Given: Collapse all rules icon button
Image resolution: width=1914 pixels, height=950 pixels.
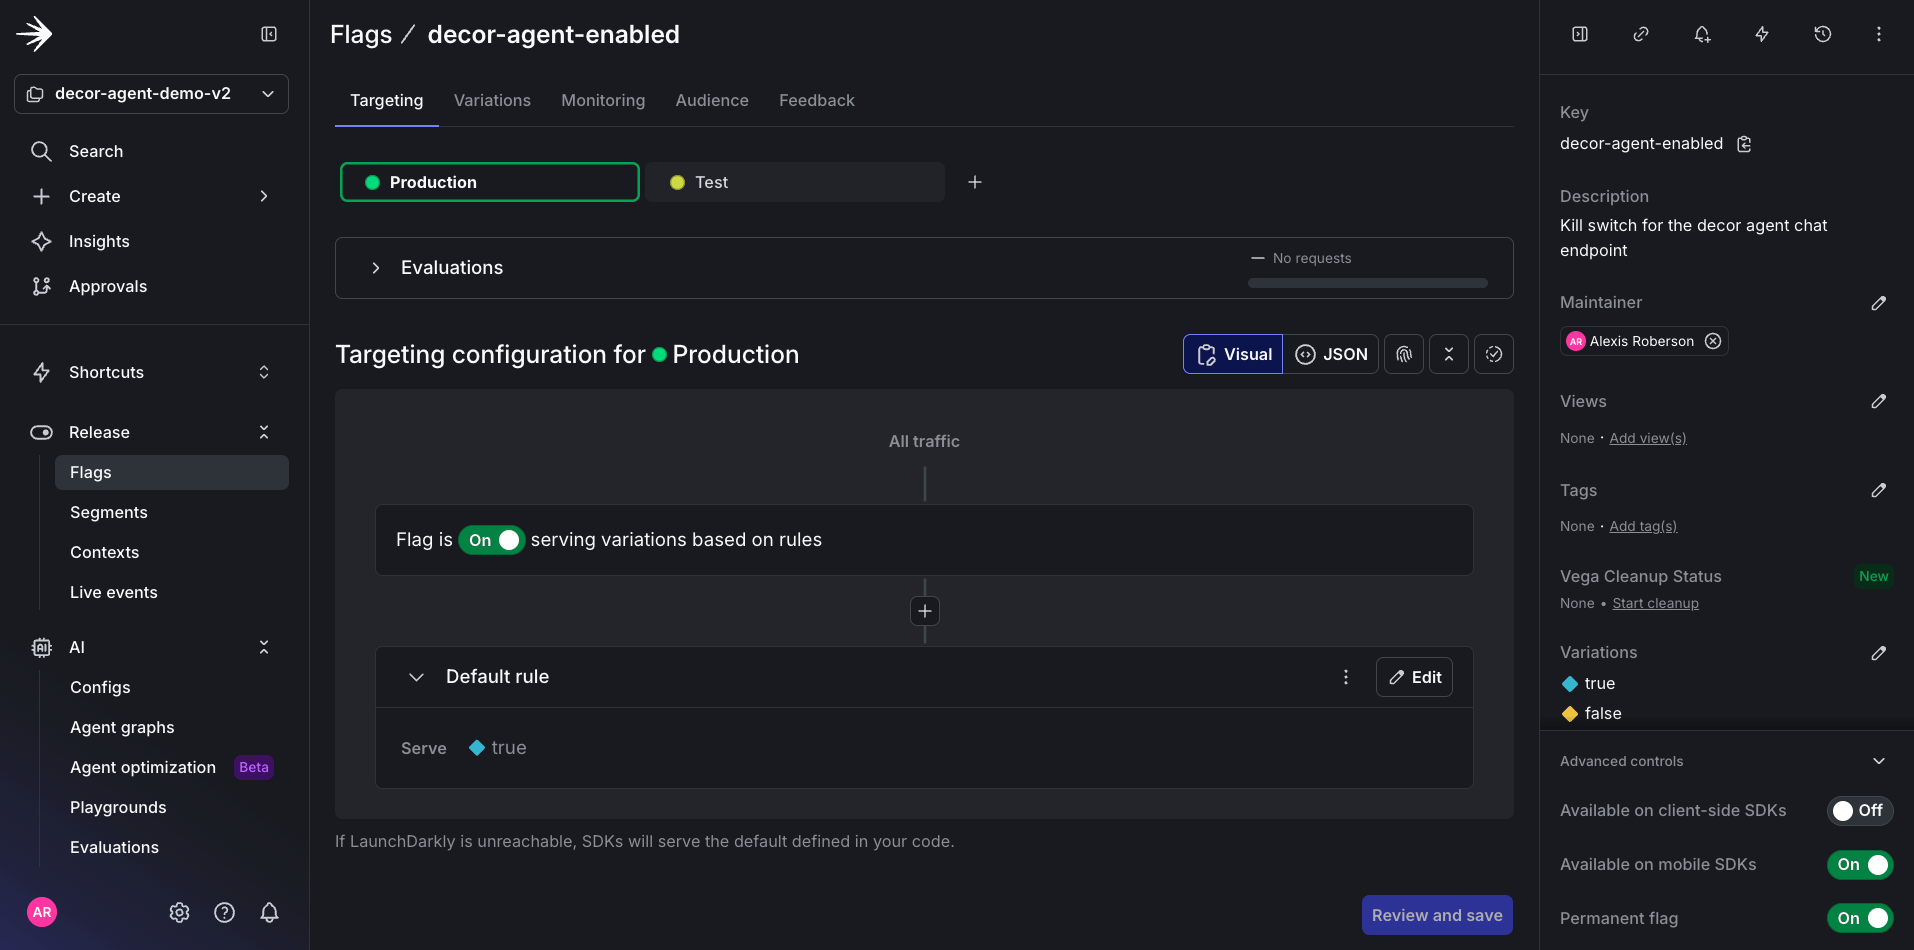Looking at the screenshot, I should (x=1449, y=354).
